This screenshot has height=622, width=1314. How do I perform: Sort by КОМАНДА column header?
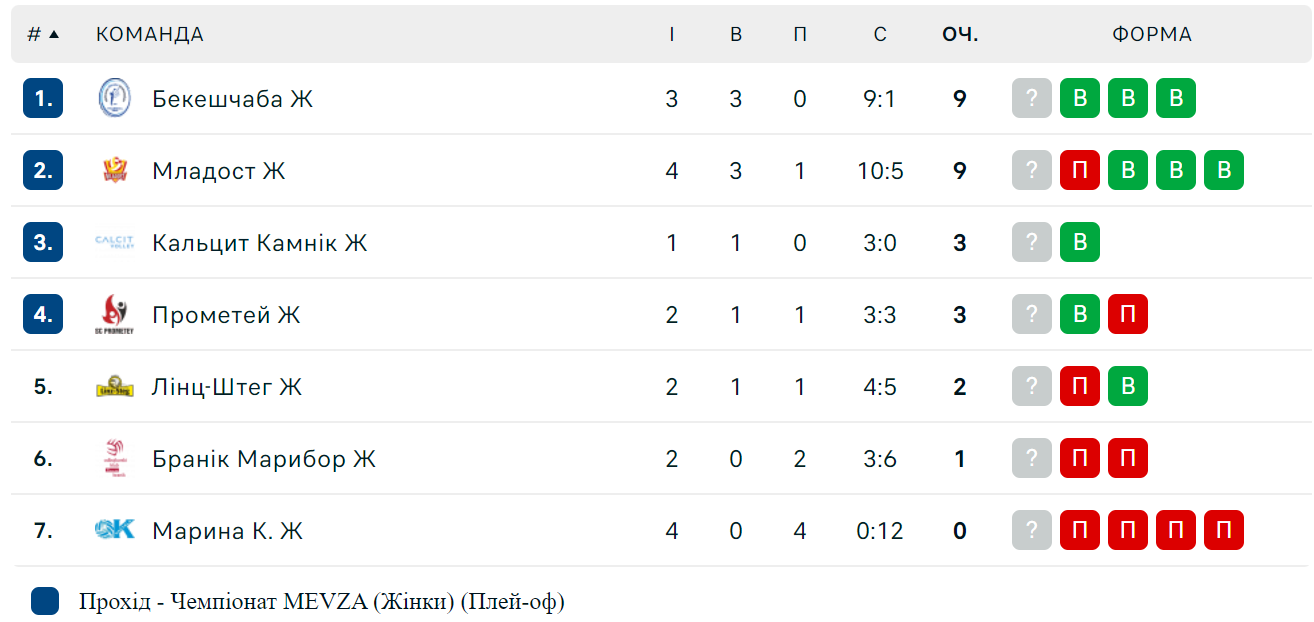pyautogui.click(x=150, y=34)
